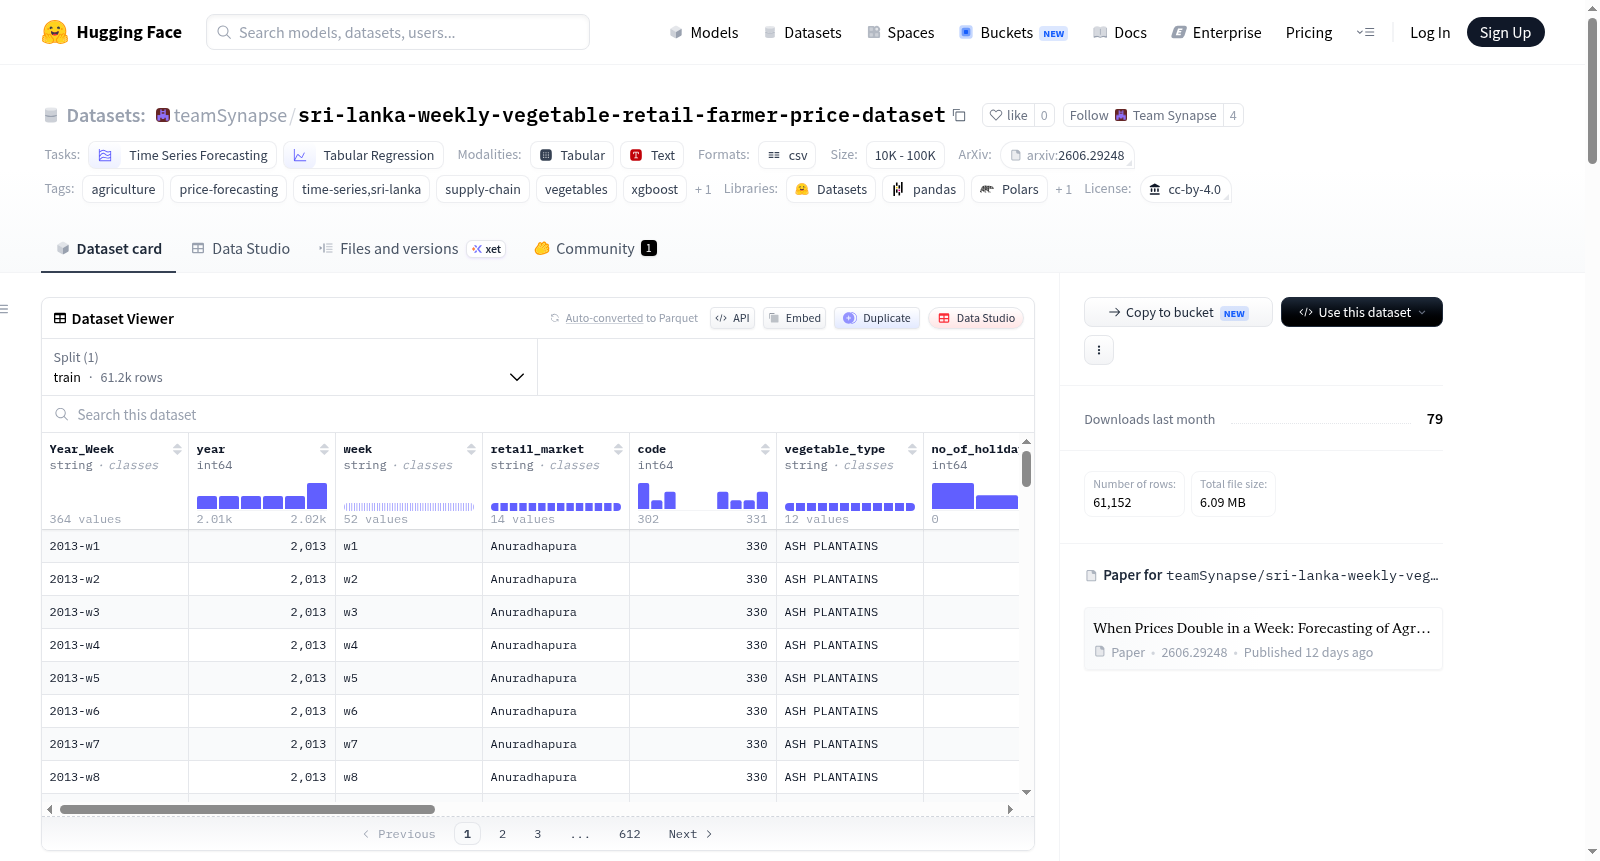Click the horizontal table scrollbar
Image resolution: width=1600 pixels, height=861 pixels.
point(247,809)
